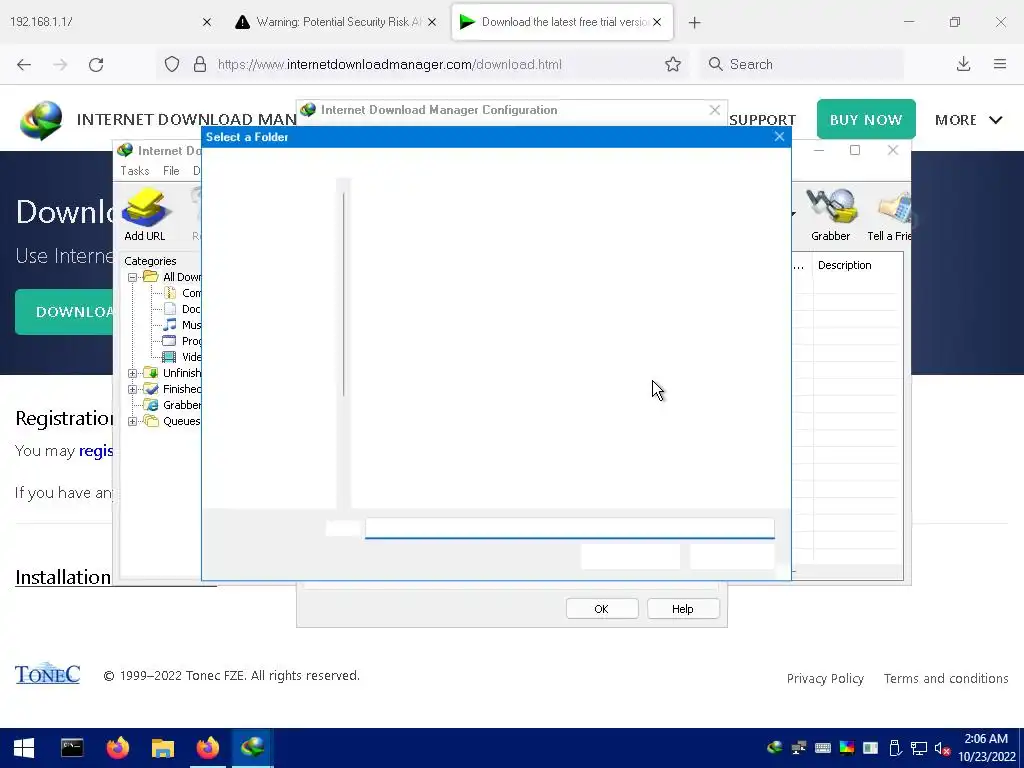Select the All Downloads folder icon

(151, 276)
